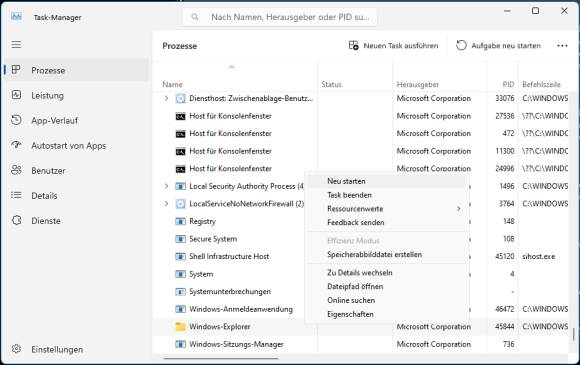
Task: Choose Online suchen menu entry
Action: click(x=387, y=300)
